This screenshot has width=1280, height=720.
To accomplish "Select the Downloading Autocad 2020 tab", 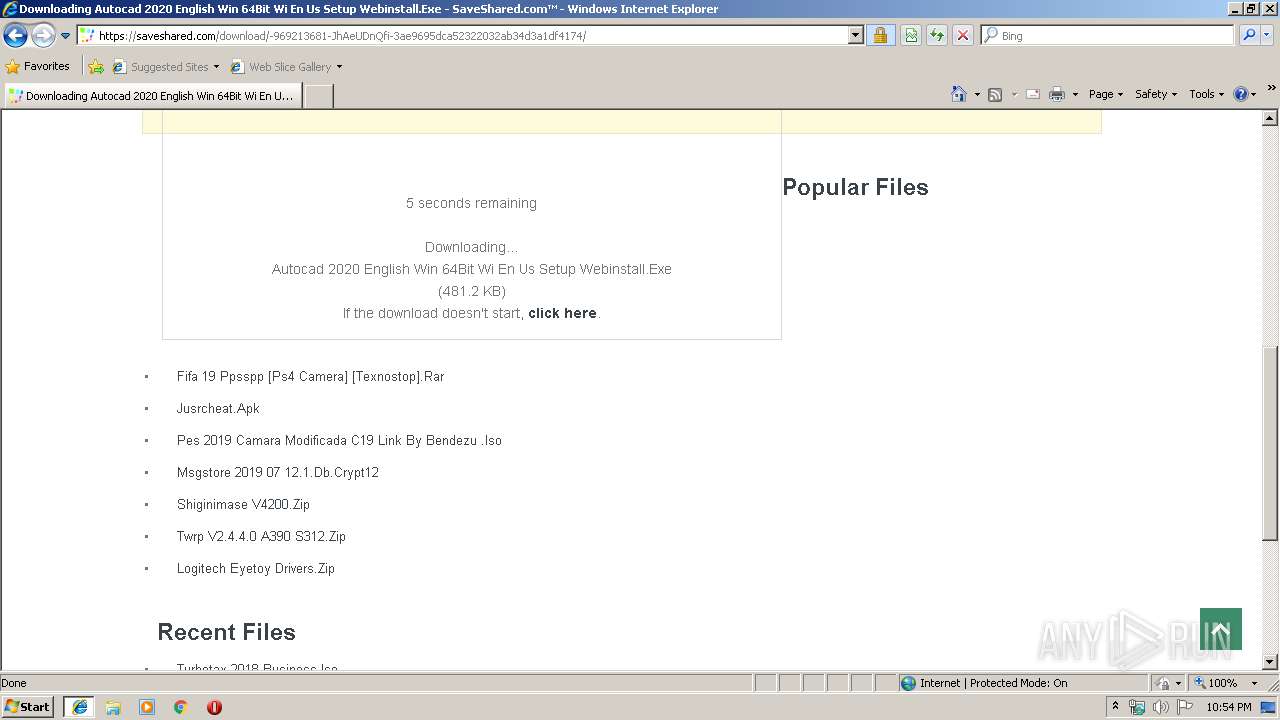I will click(151, 96).
